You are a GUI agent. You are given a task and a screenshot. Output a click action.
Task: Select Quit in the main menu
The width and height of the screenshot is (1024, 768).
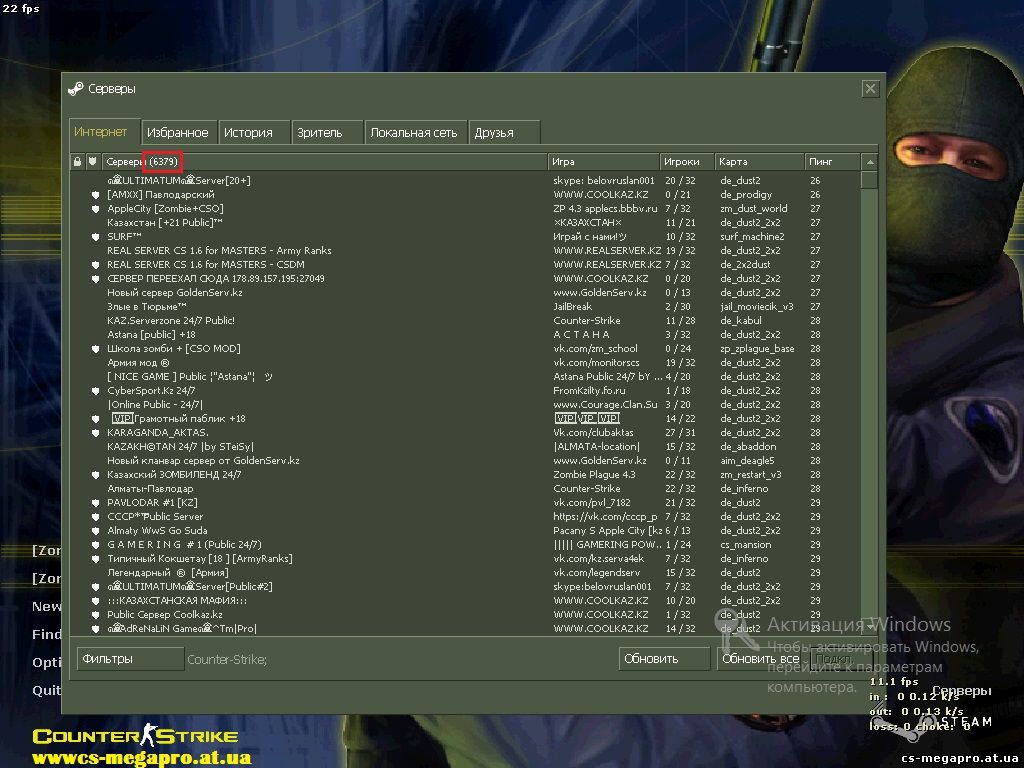47,690
